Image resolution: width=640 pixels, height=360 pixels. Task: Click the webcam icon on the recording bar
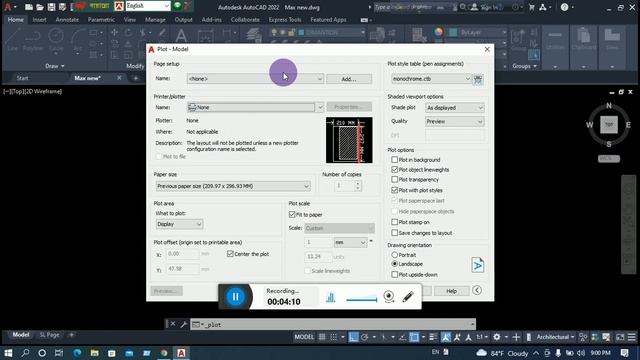tap(389, 296)
